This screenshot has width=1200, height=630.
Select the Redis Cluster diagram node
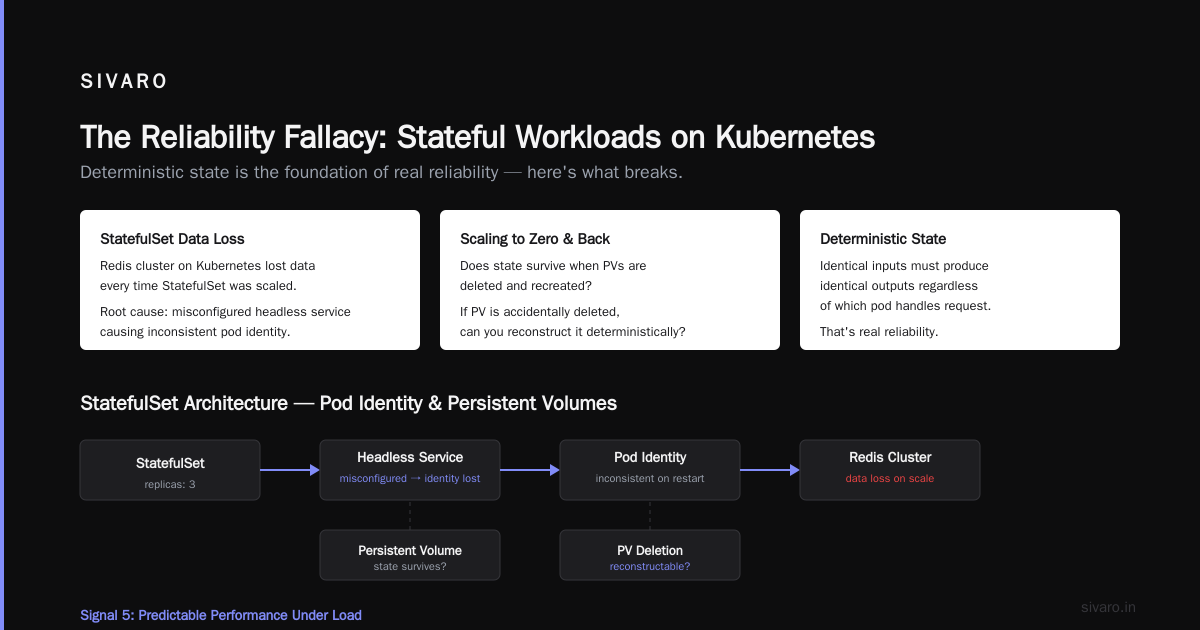890,470
